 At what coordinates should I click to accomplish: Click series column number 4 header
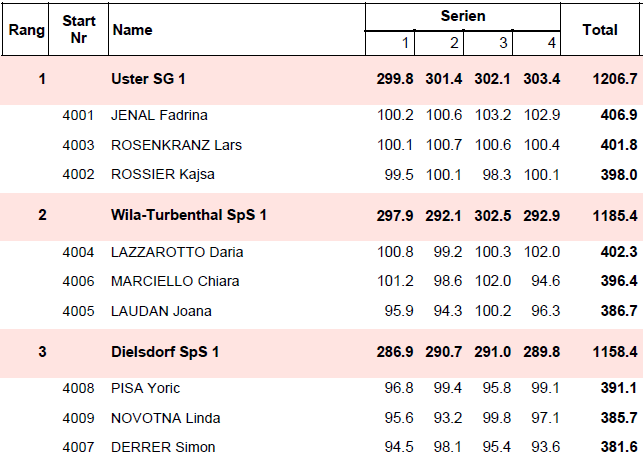pyautogui.click(x=537, y=43)
